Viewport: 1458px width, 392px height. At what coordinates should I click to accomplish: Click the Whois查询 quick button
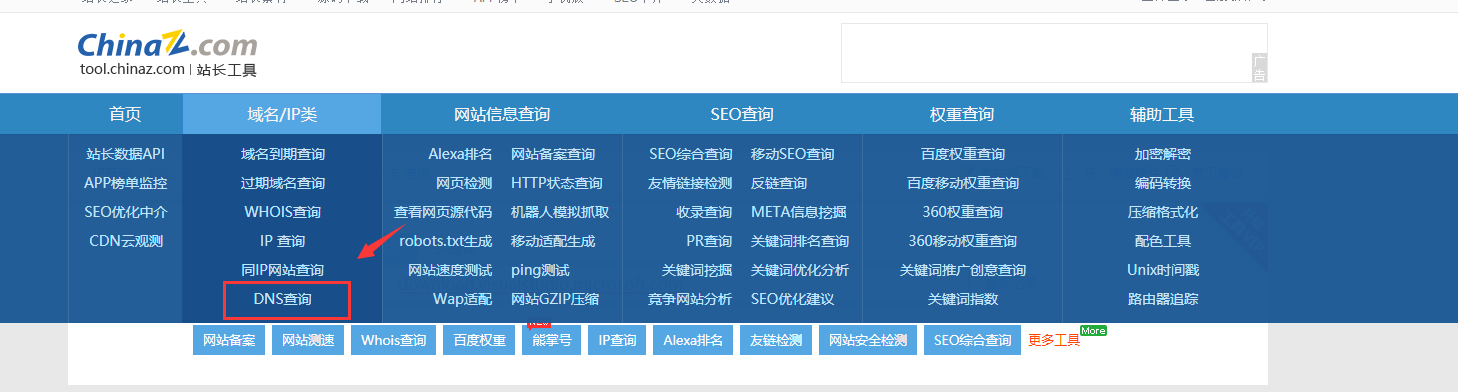click(x=393, y=340)
